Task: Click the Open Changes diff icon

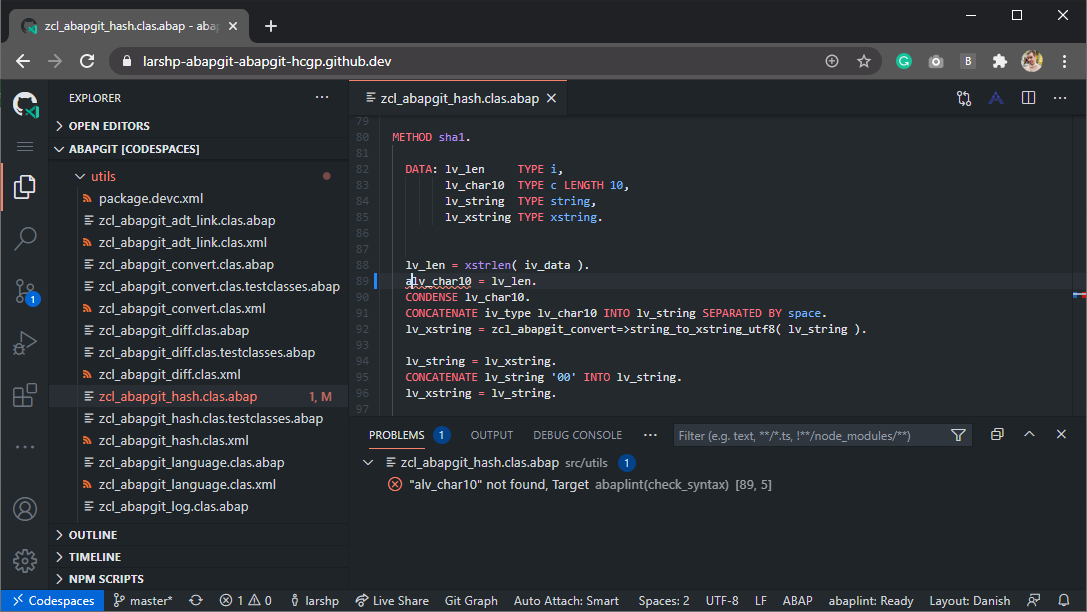Action: (963, 98)
